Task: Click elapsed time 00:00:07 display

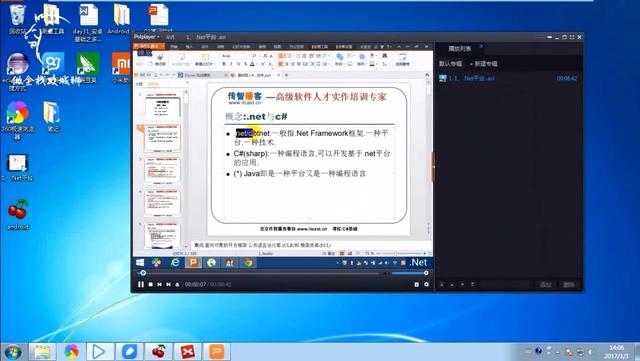Action: point(196,284)
